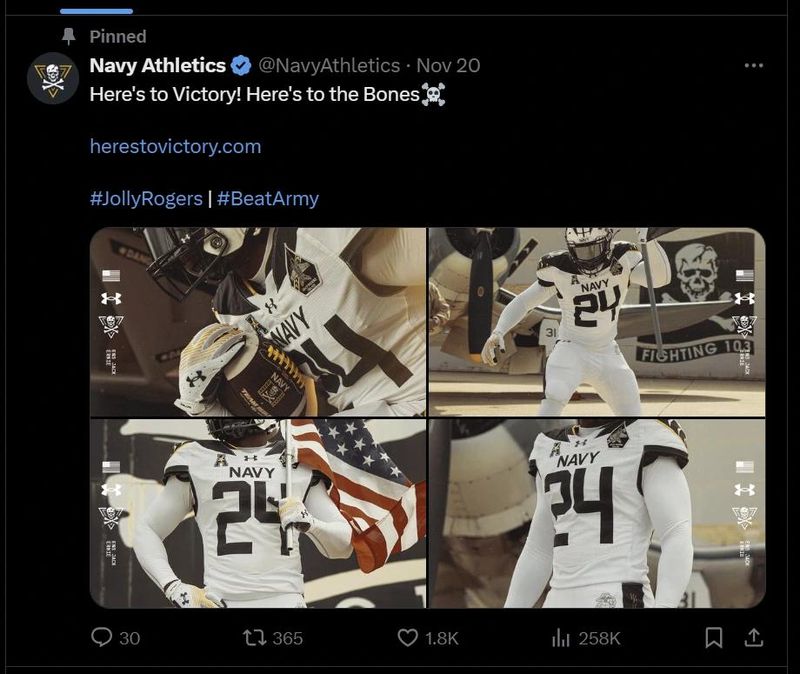Click the blue verified badge
The image size is (800, 674).
tap(241, 66)
